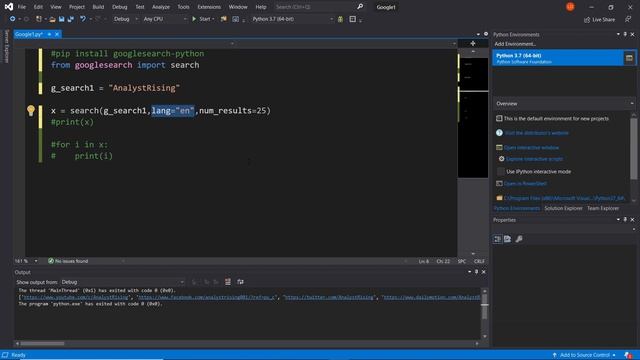Open the Properties panel options arrow
Viewport: 640px width, 360px height.
(x=618, y=220)
